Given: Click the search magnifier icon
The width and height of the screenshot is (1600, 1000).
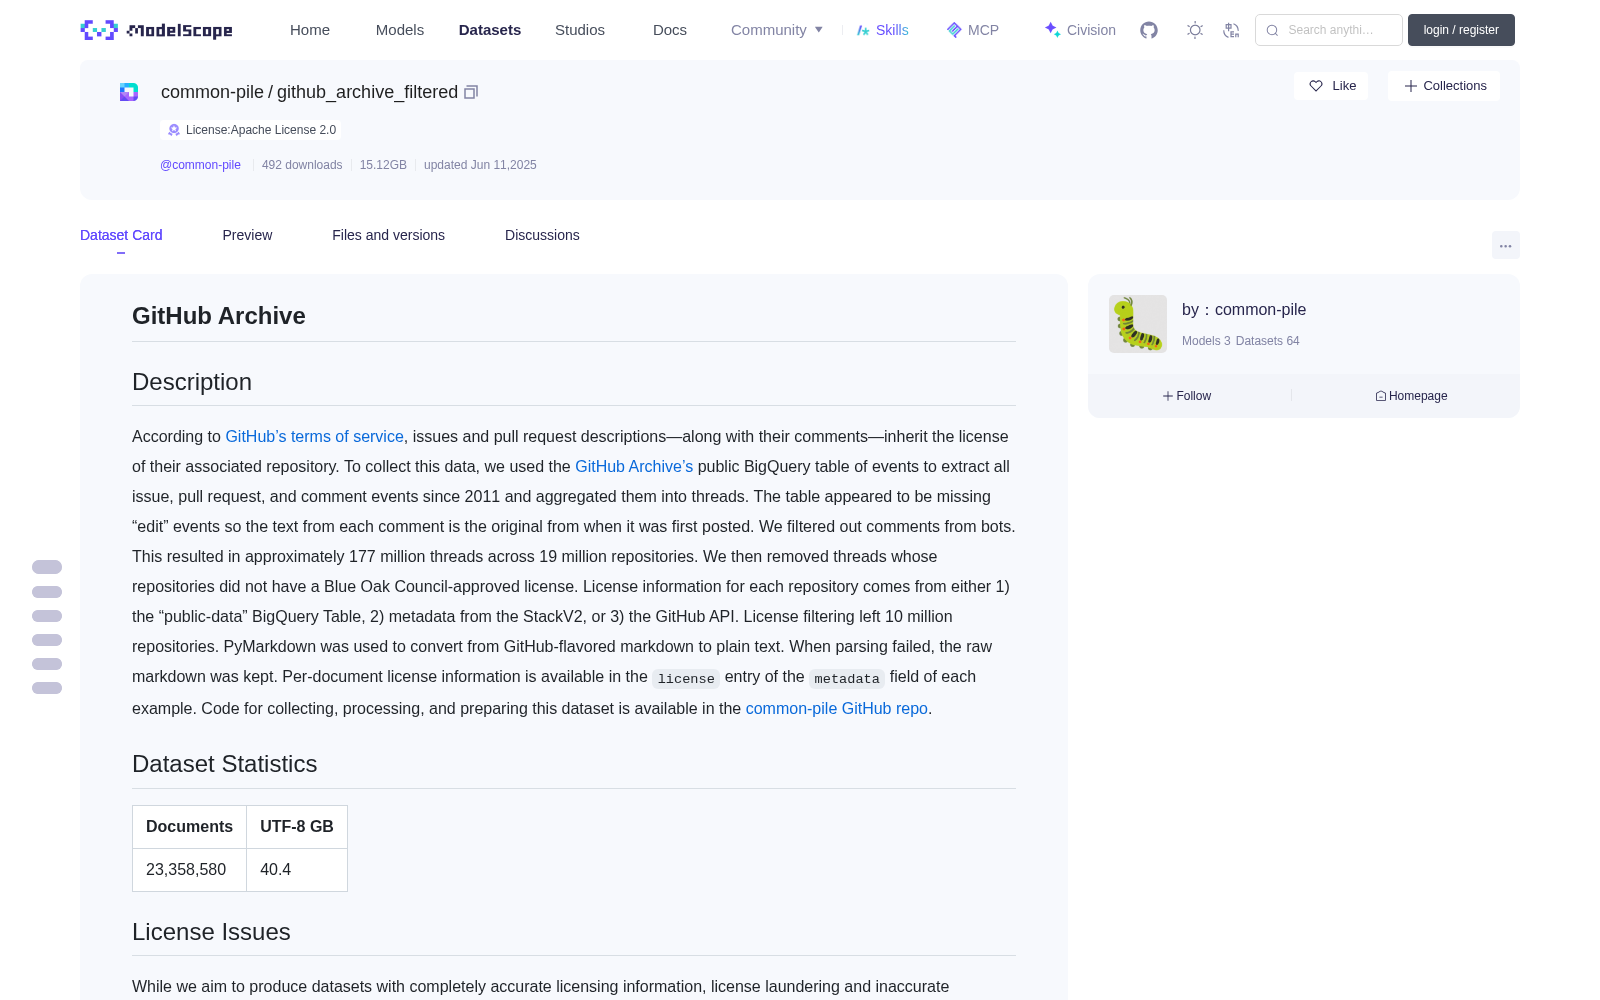Looking at the screenshot, I should [1272, 30].
